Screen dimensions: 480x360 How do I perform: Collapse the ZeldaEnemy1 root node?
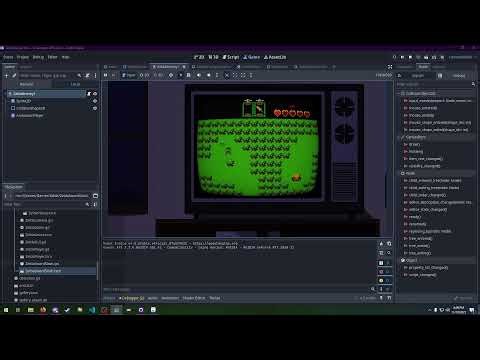[6, 94]
